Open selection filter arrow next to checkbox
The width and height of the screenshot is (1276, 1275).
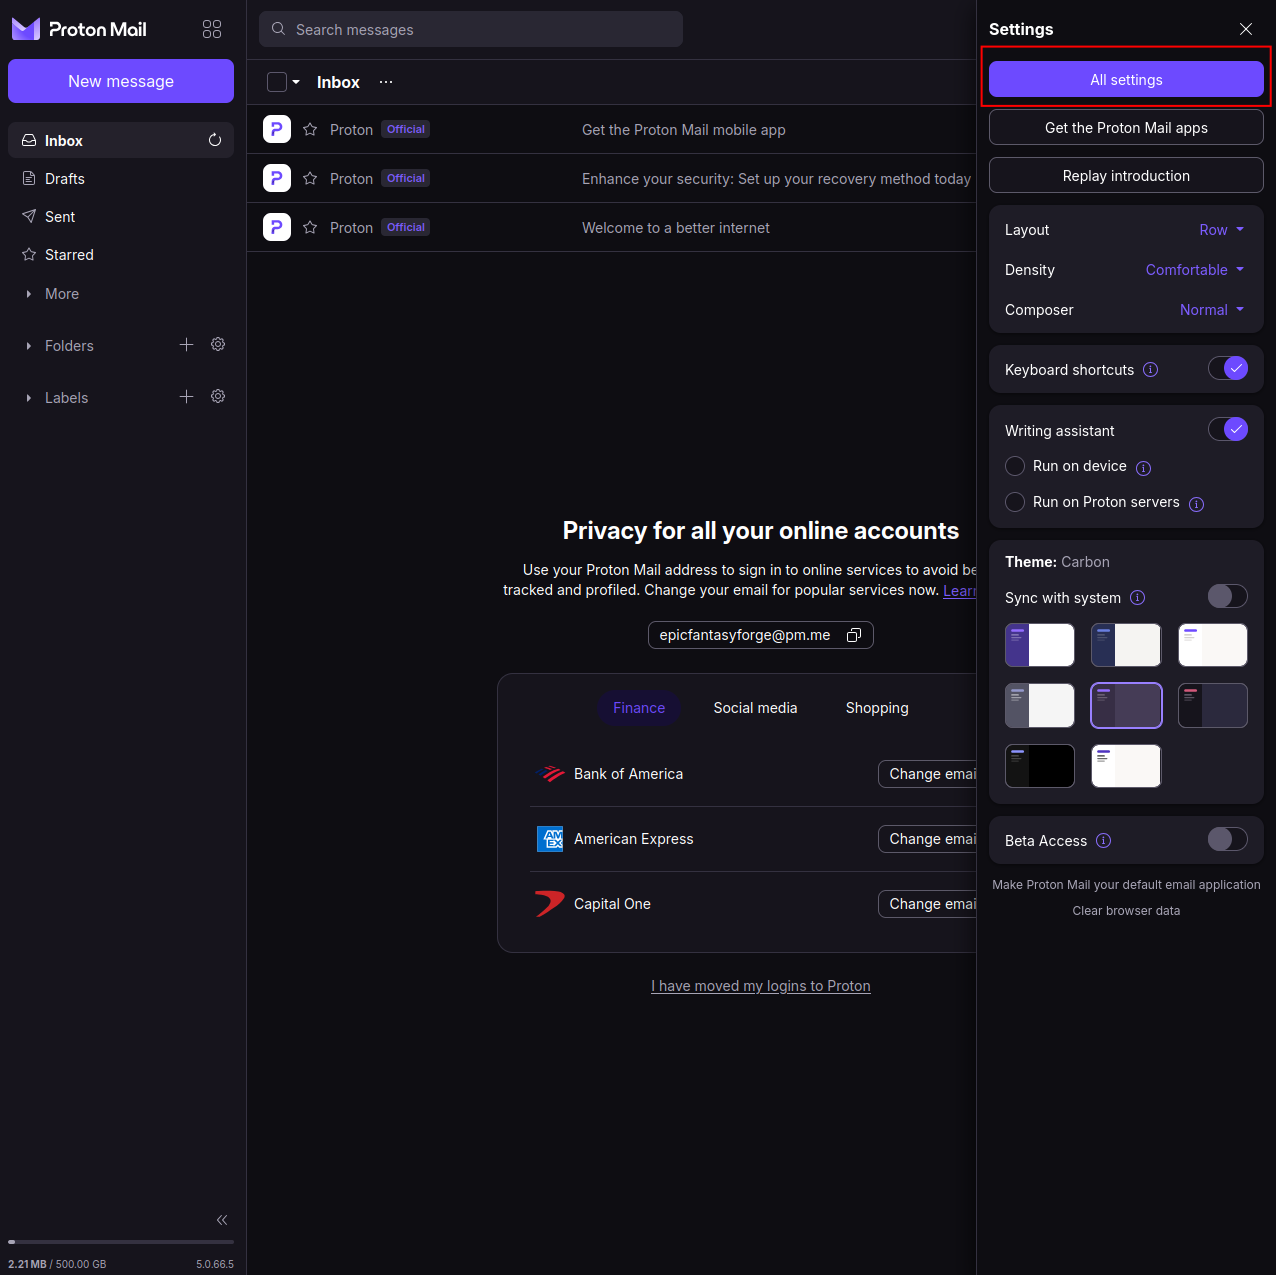[x=296, y=82]
